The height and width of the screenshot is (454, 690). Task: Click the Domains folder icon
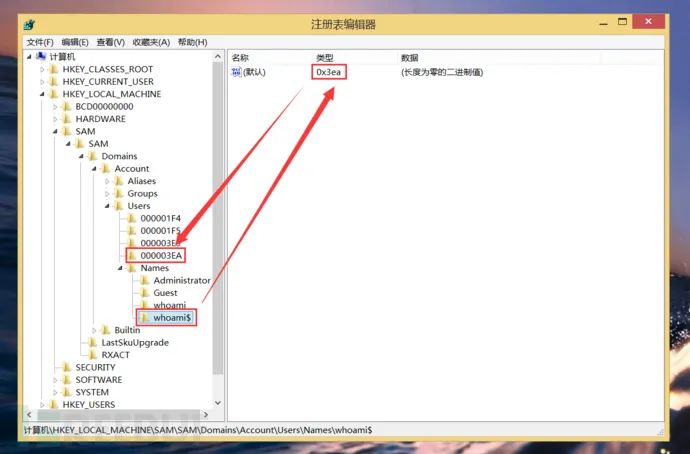coord(92,156)
